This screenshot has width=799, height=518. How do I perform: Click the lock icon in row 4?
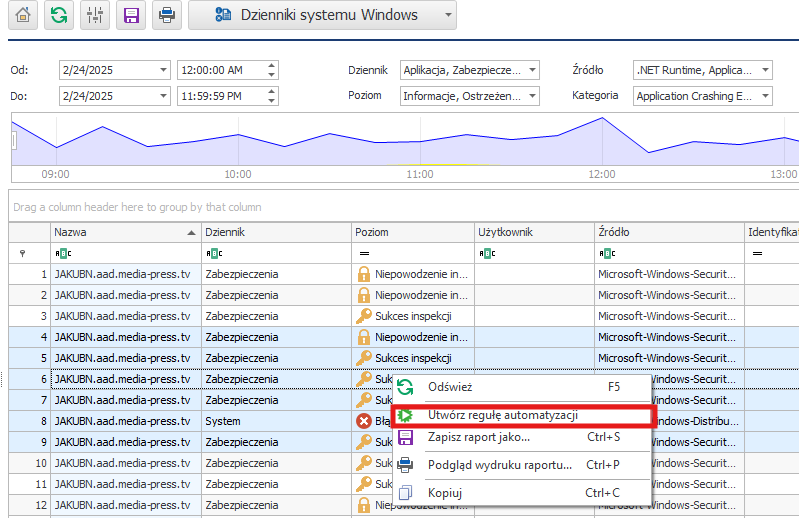pos(363,337)
